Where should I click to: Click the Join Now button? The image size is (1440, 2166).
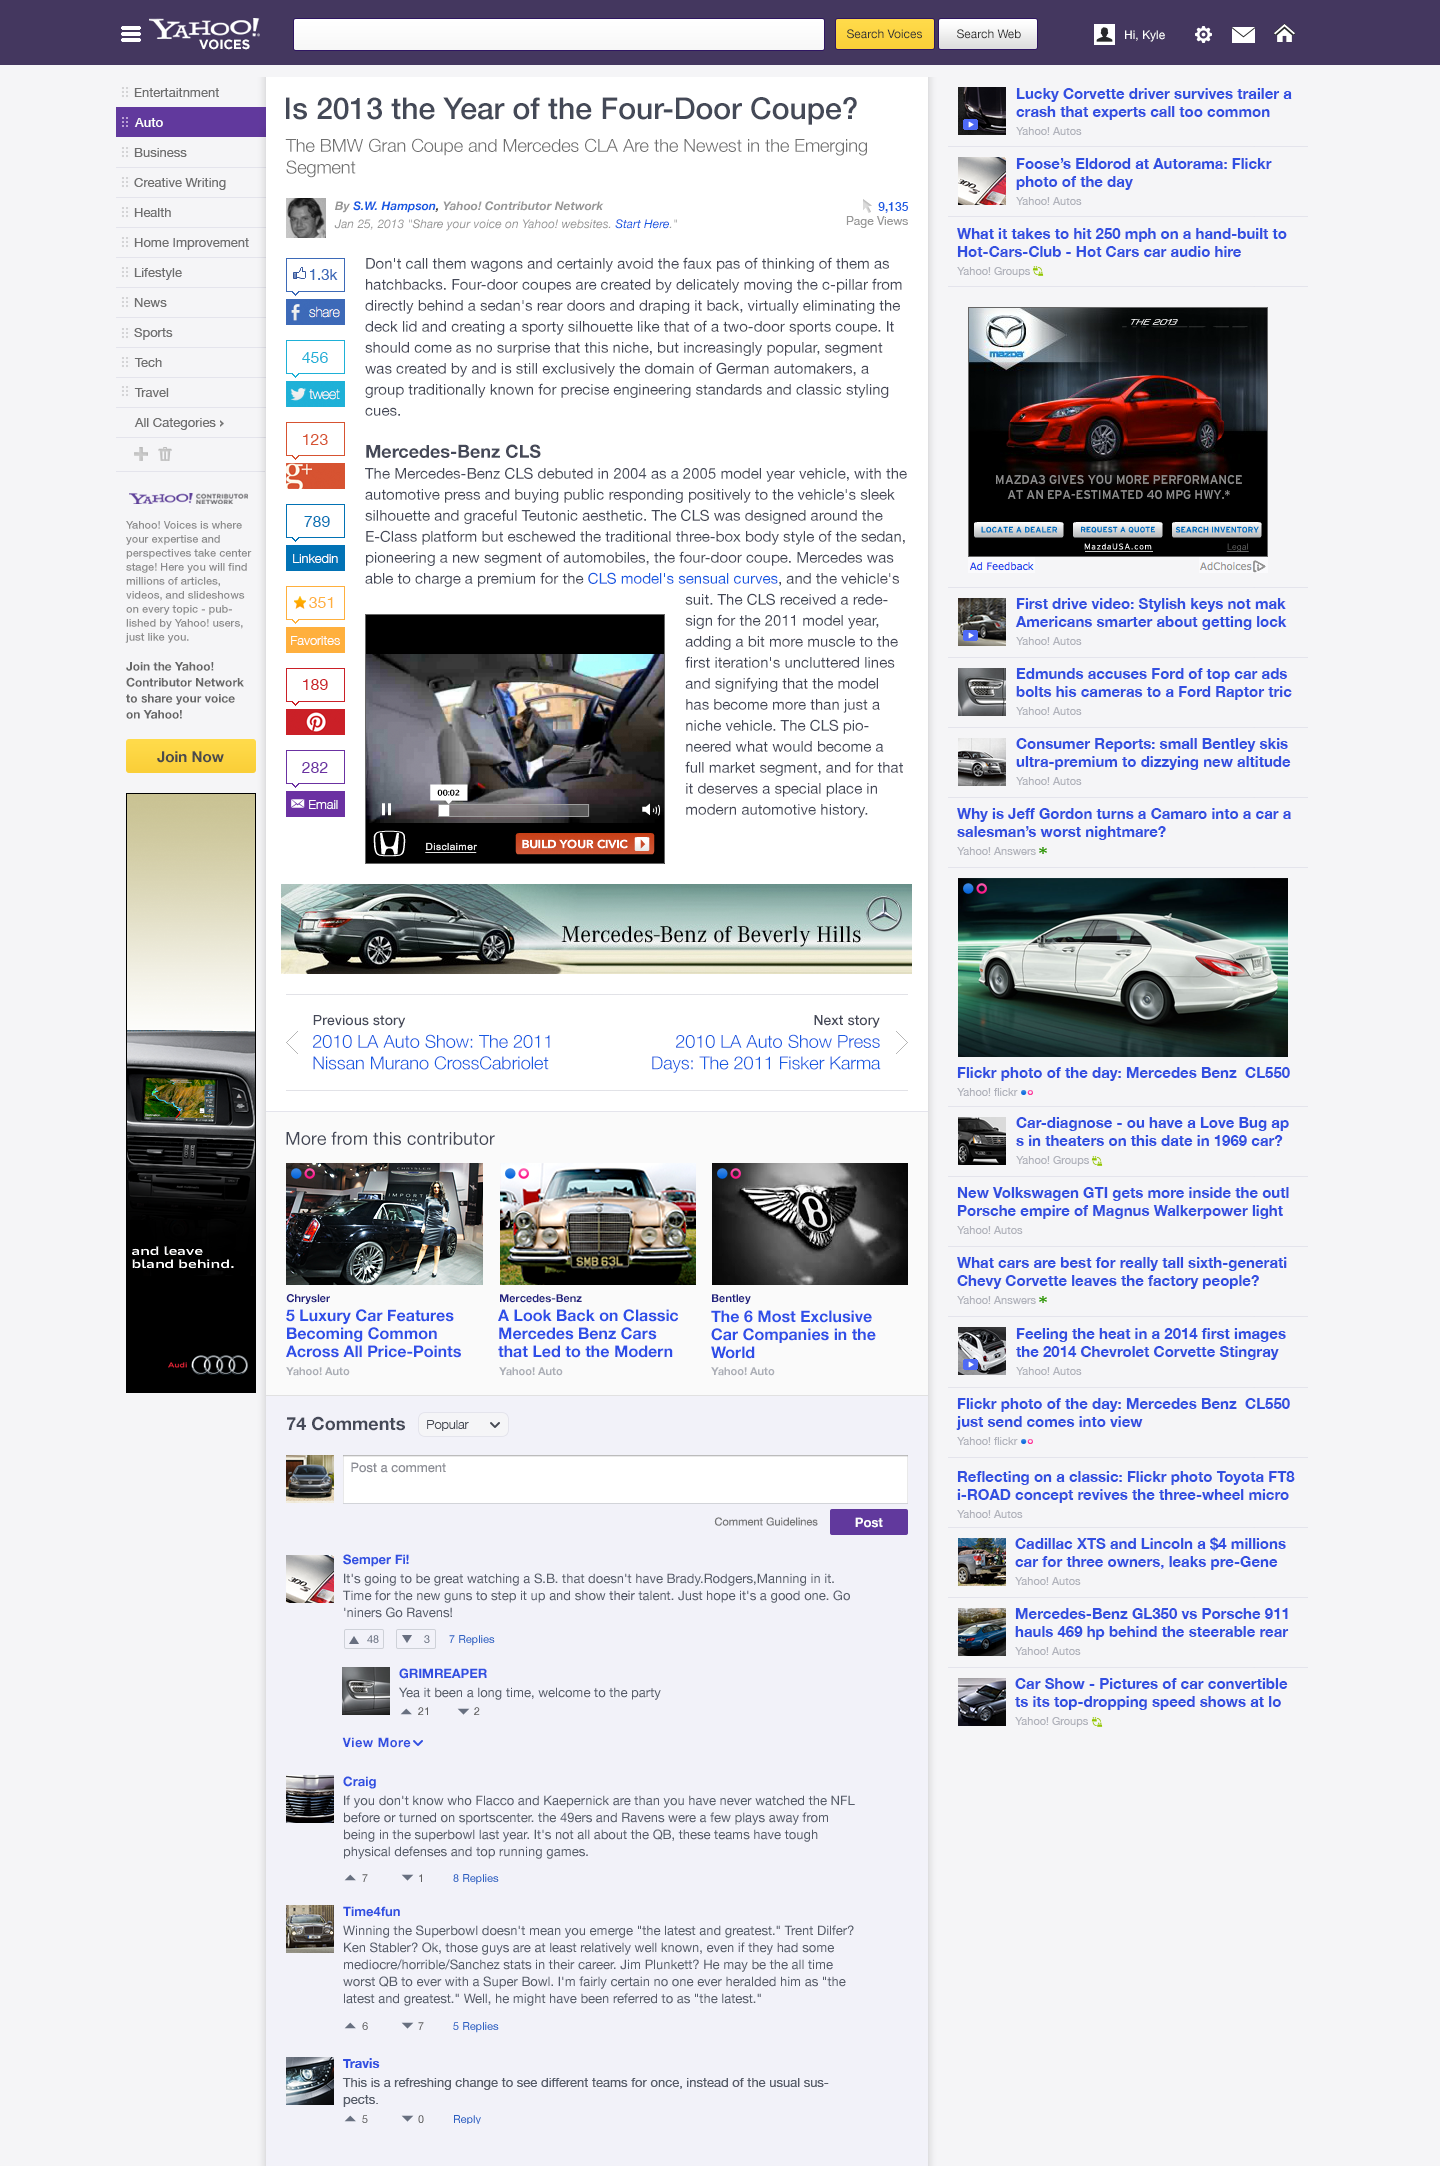190,757
